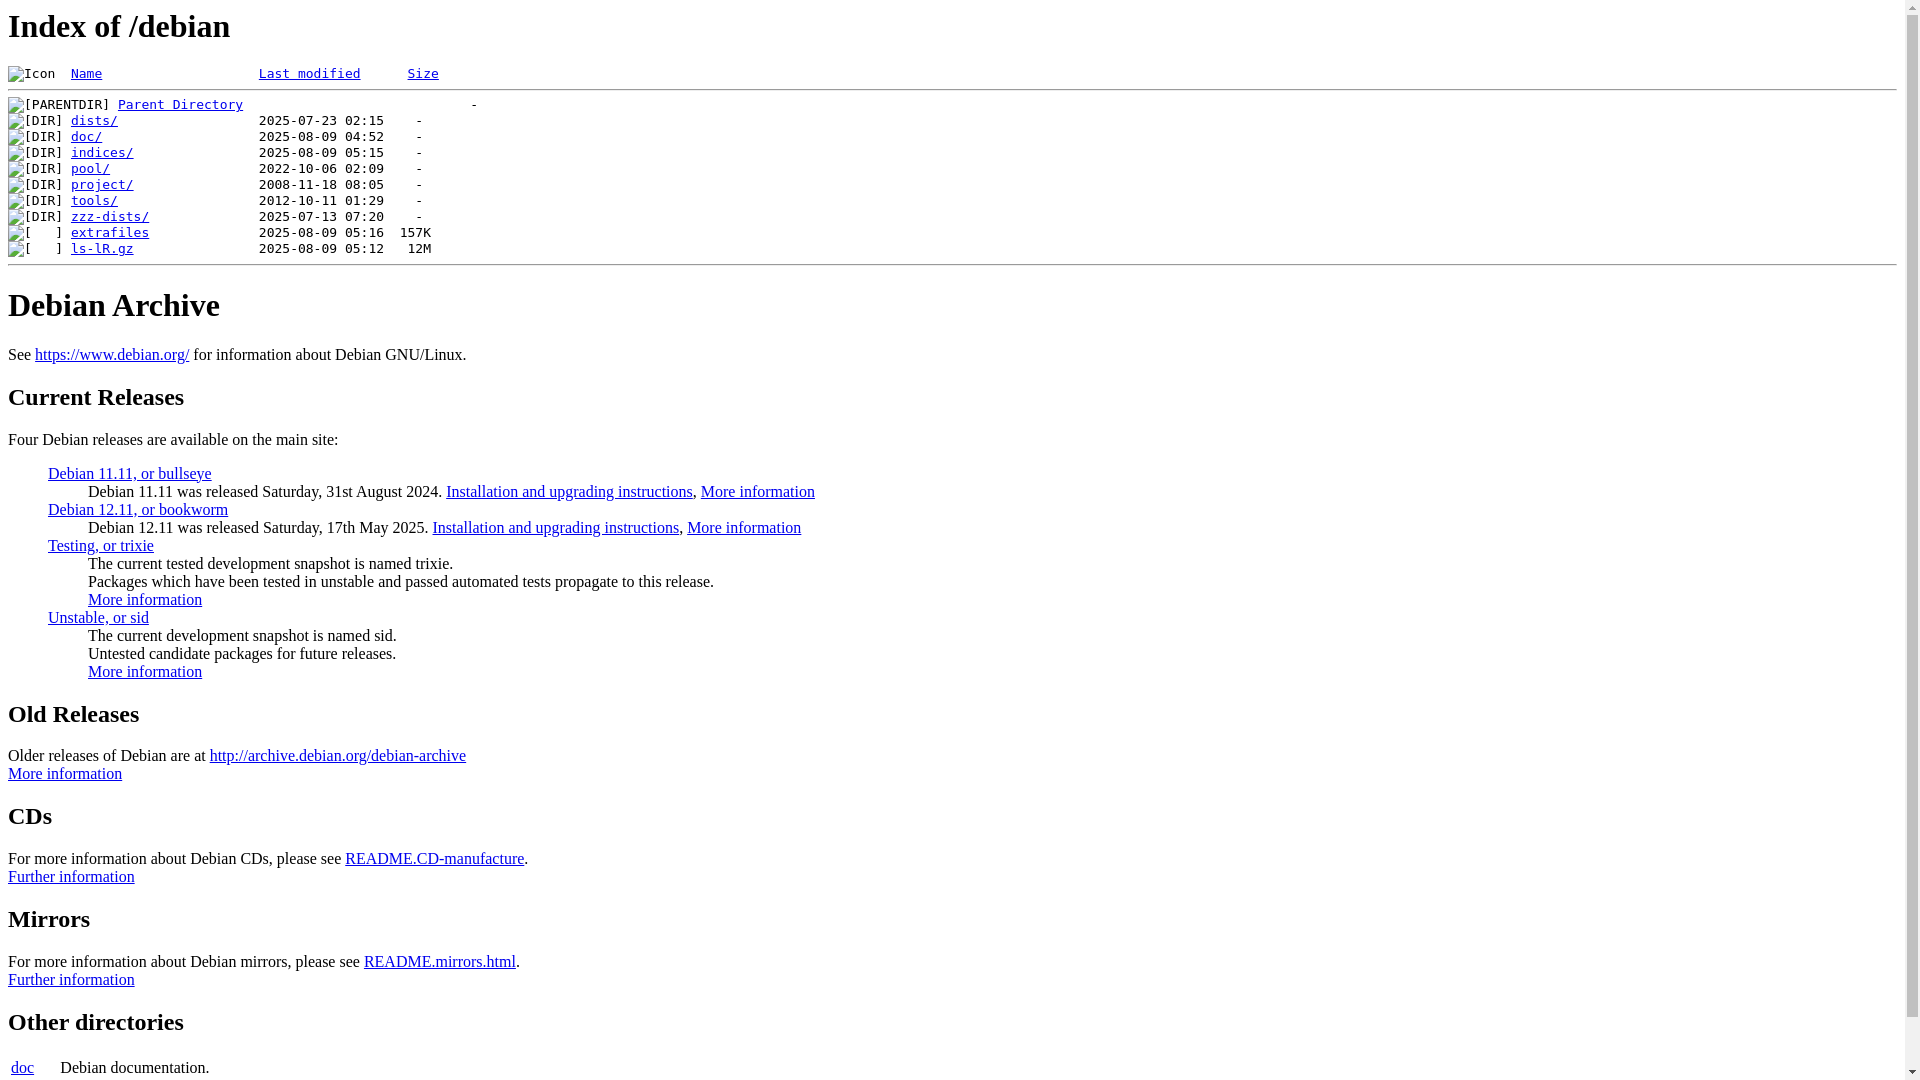1920x1080 pixels.
Task: Open README.CD-manufacture link
Action: [435, 859]
